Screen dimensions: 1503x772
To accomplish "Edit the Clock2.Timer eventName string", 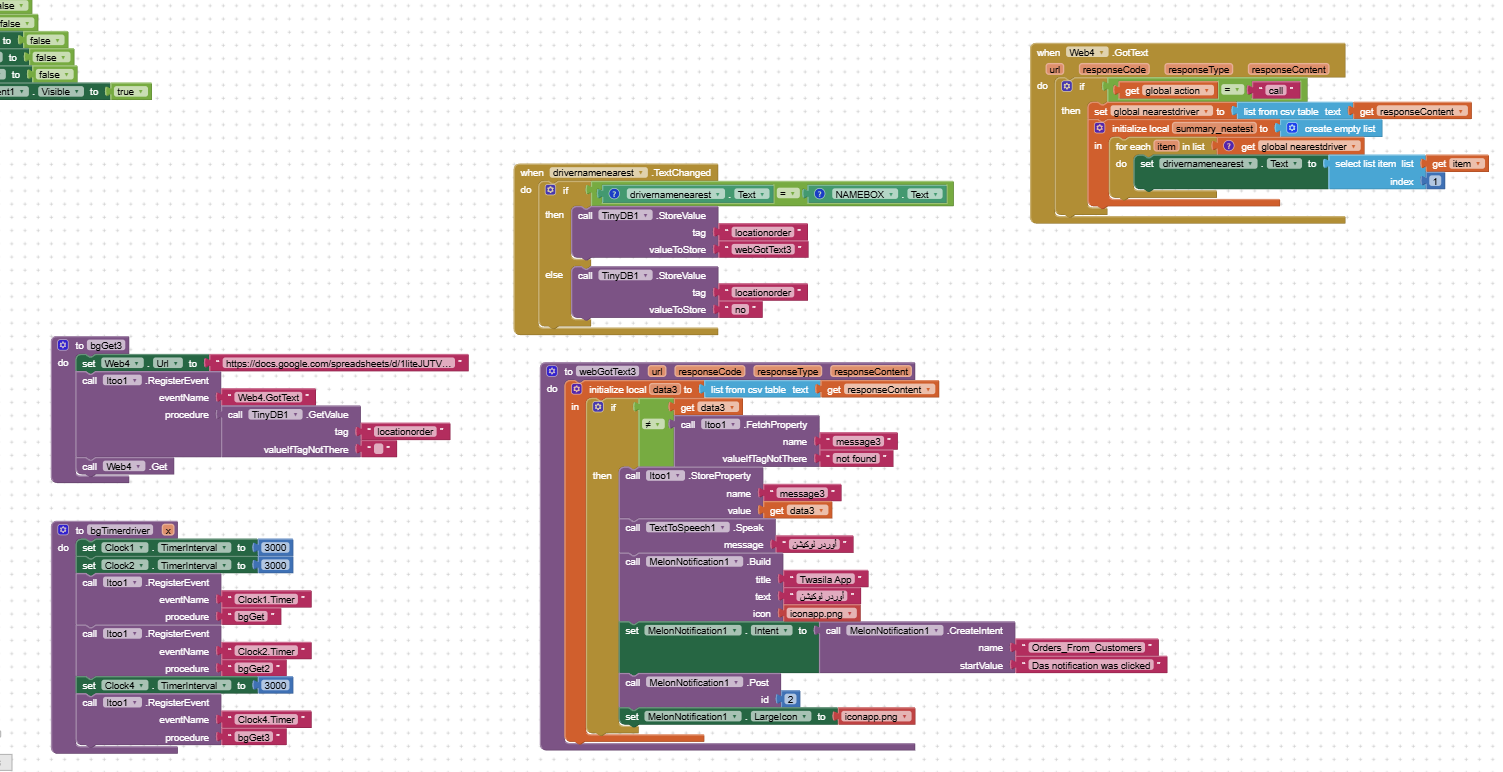I will point(266,651).
